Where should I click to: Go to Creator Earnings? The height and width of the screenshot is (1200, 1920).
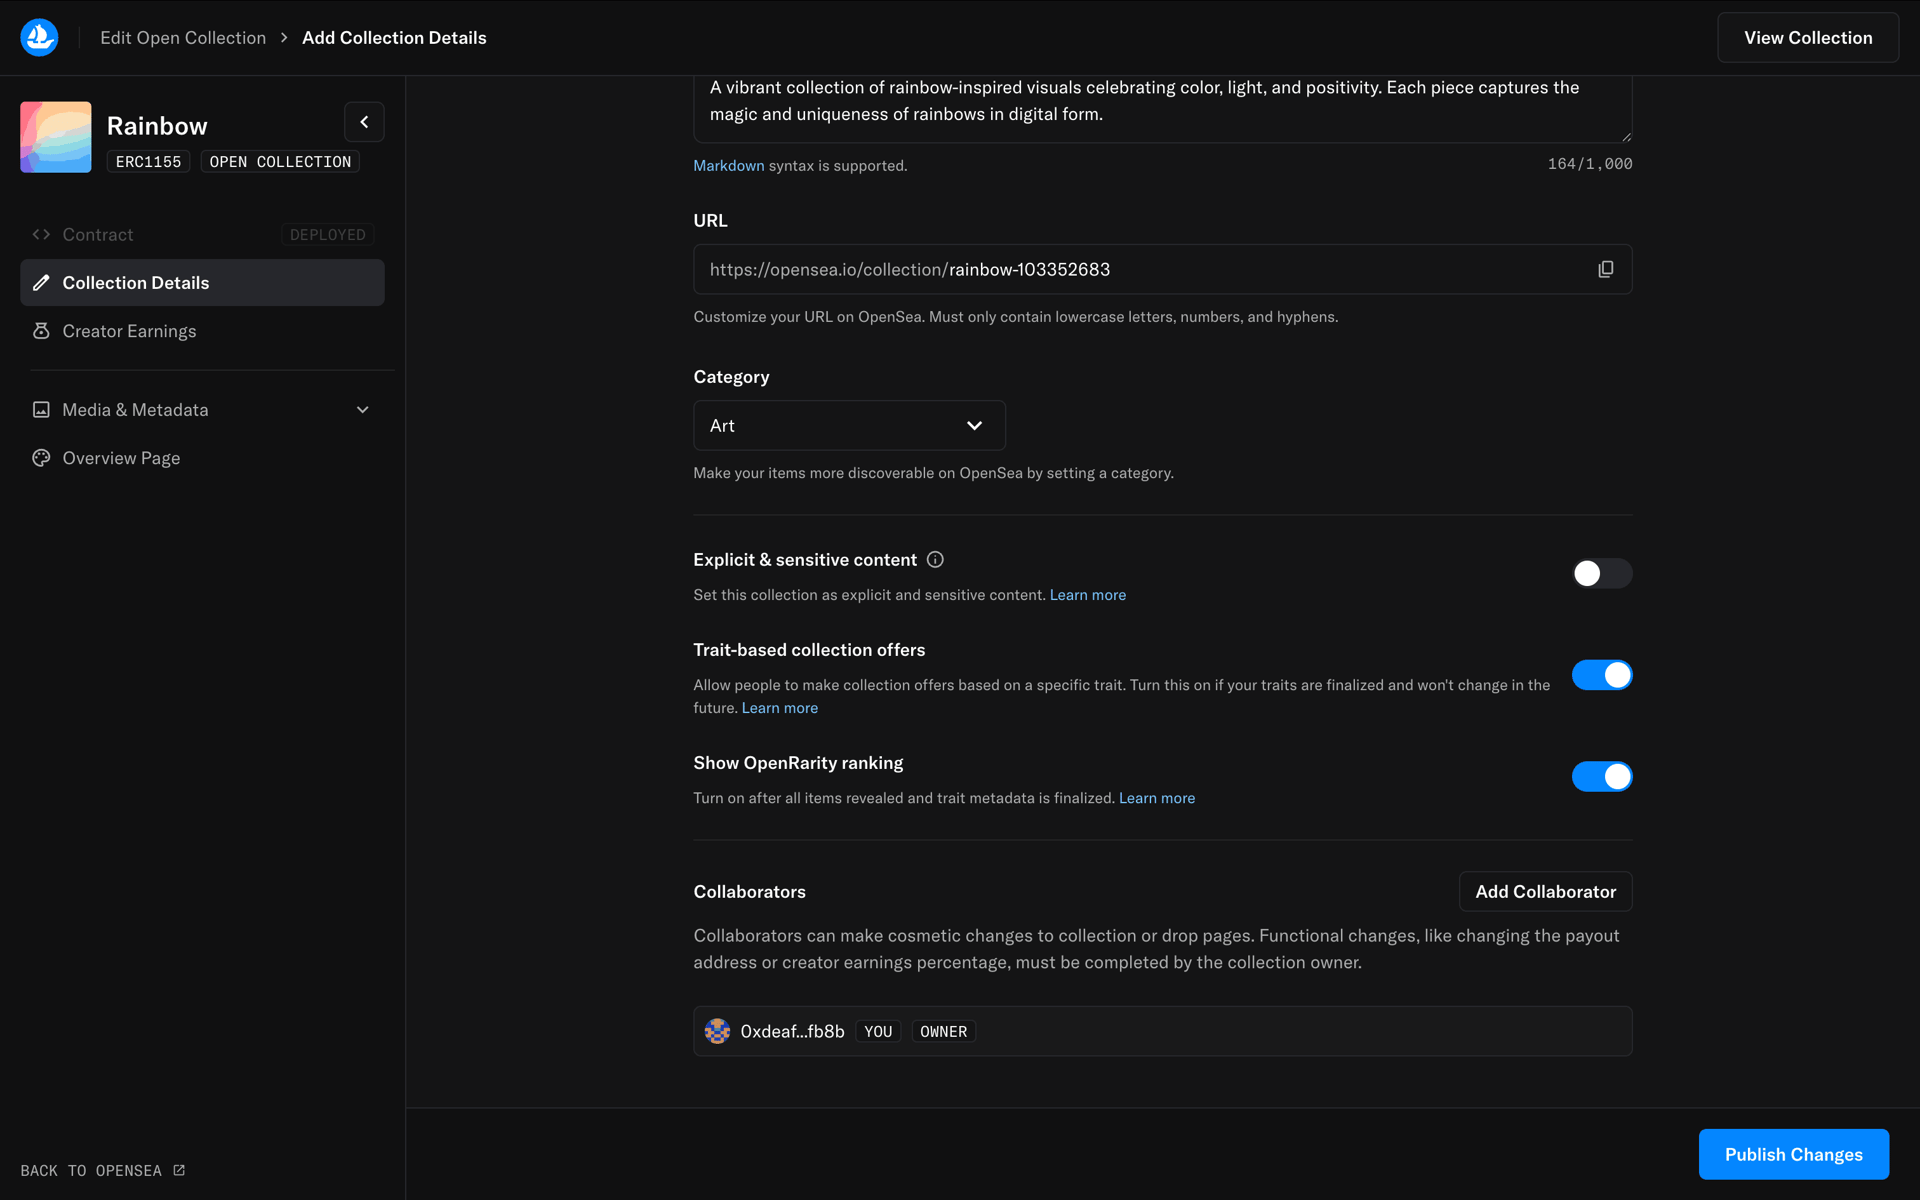point(202,331)
